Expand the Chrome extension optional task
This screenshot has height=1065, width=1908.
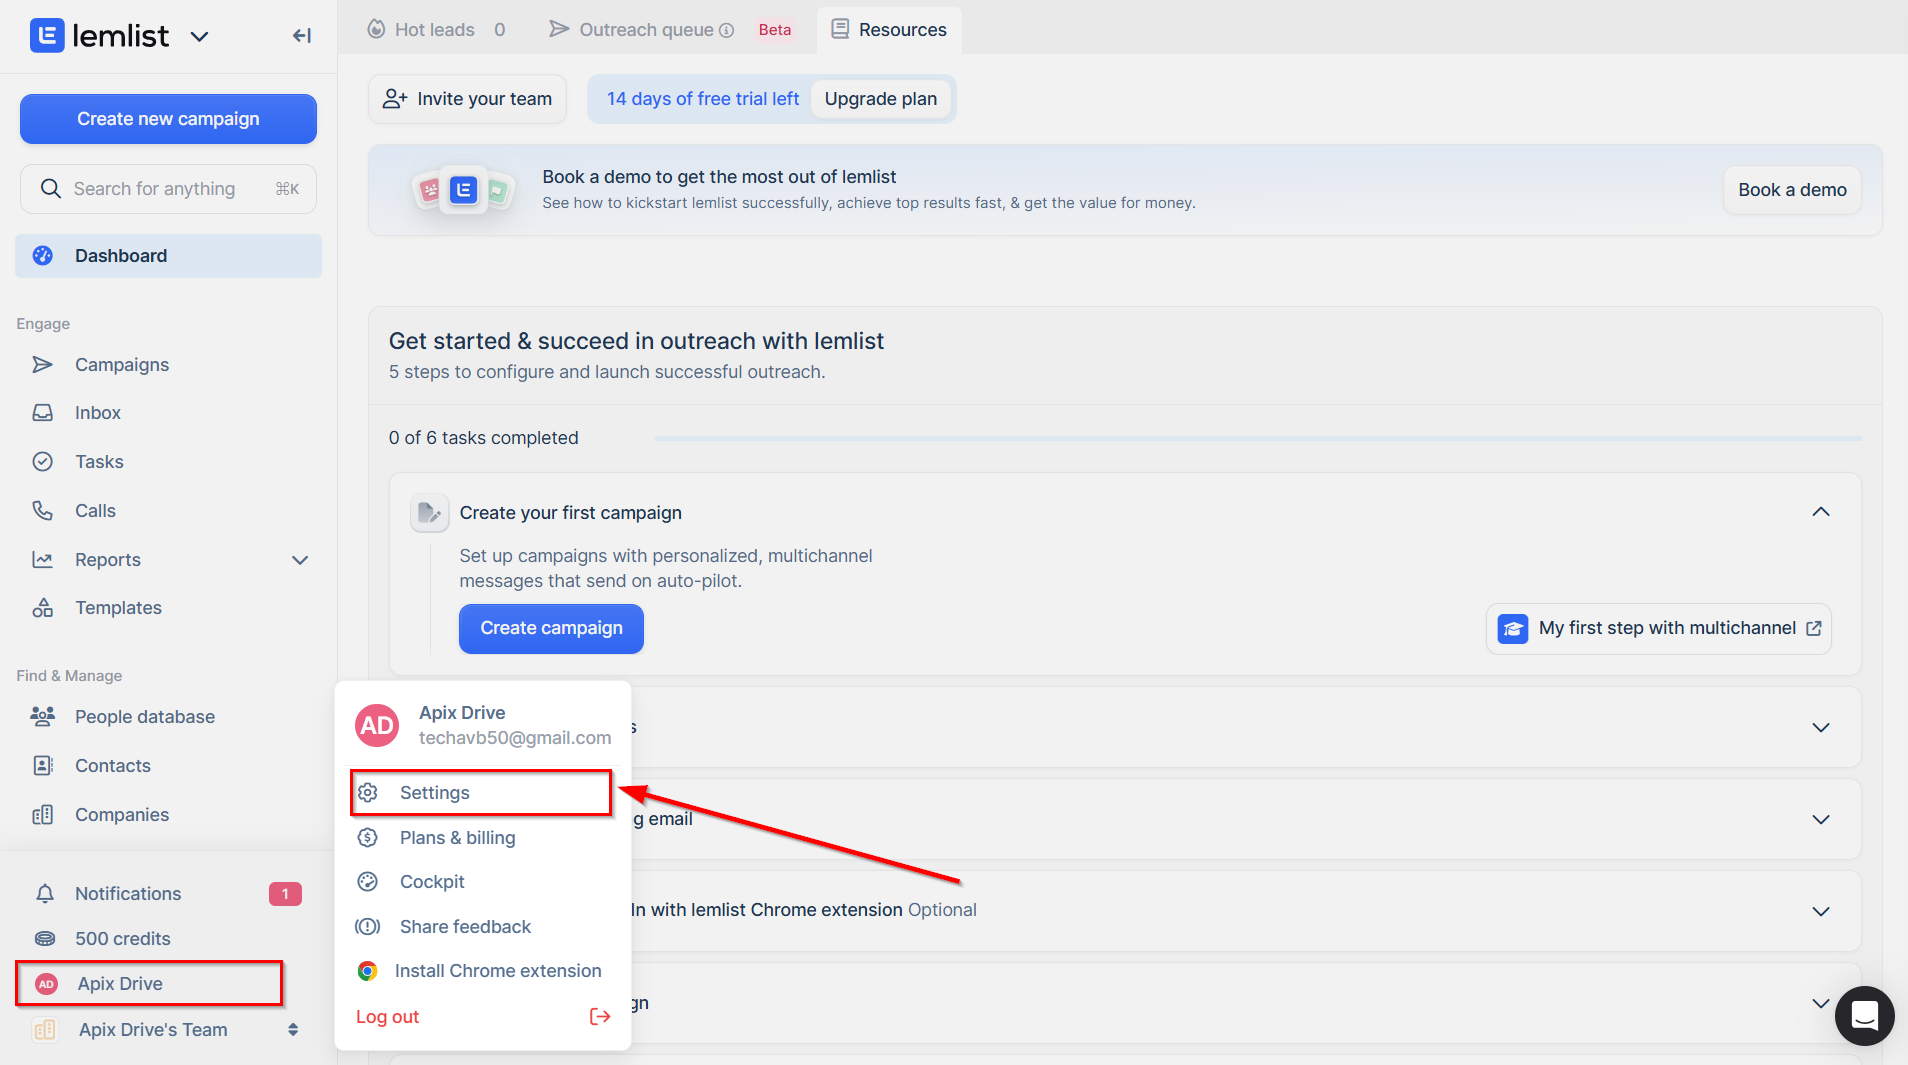click(1821, 911)
